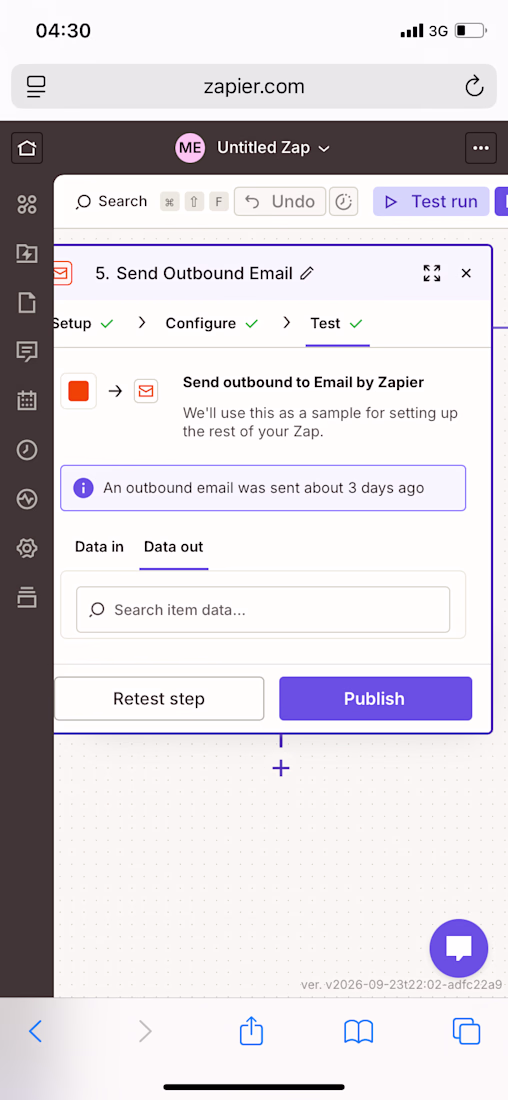The image size is (508, 1100).
Task: Expand the step panel to fullscreen
Action: point(432,273)
